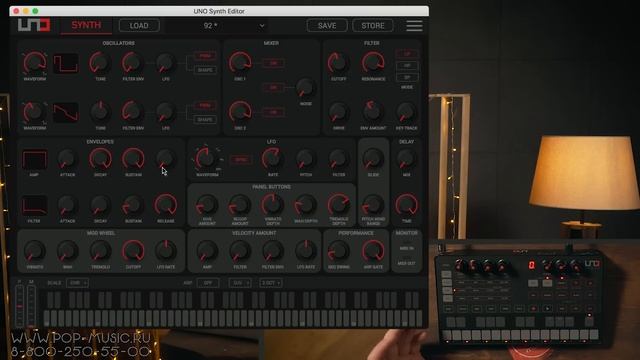Click oscillator 1 square waveform display
Screen dimensions: 640x360
(65, 63)
